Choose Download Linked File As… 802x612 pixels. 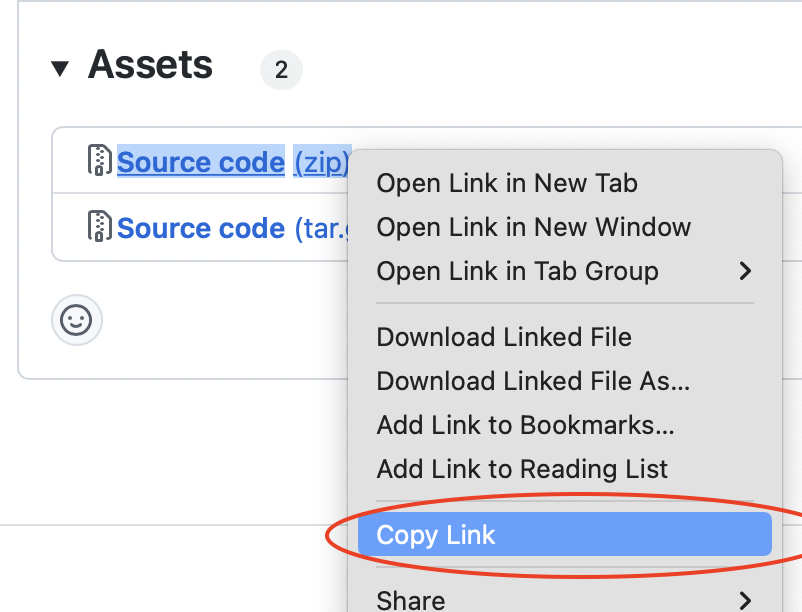click(x=533, y=381)
